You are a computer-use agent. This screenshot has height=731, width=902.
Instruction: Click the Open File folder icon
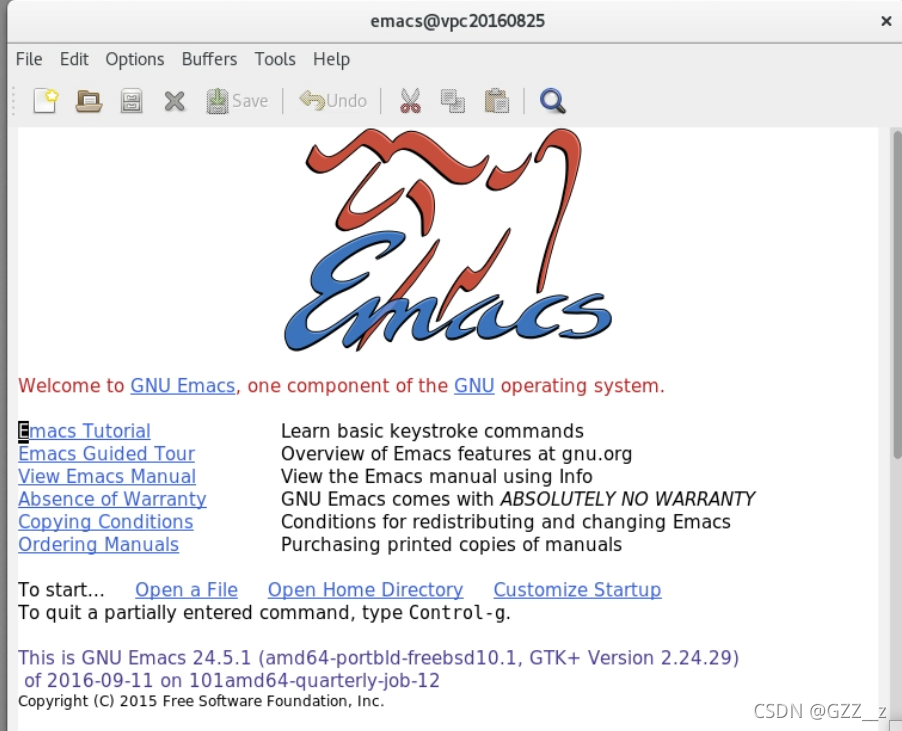pyautogui.click(x=89, y=101)
